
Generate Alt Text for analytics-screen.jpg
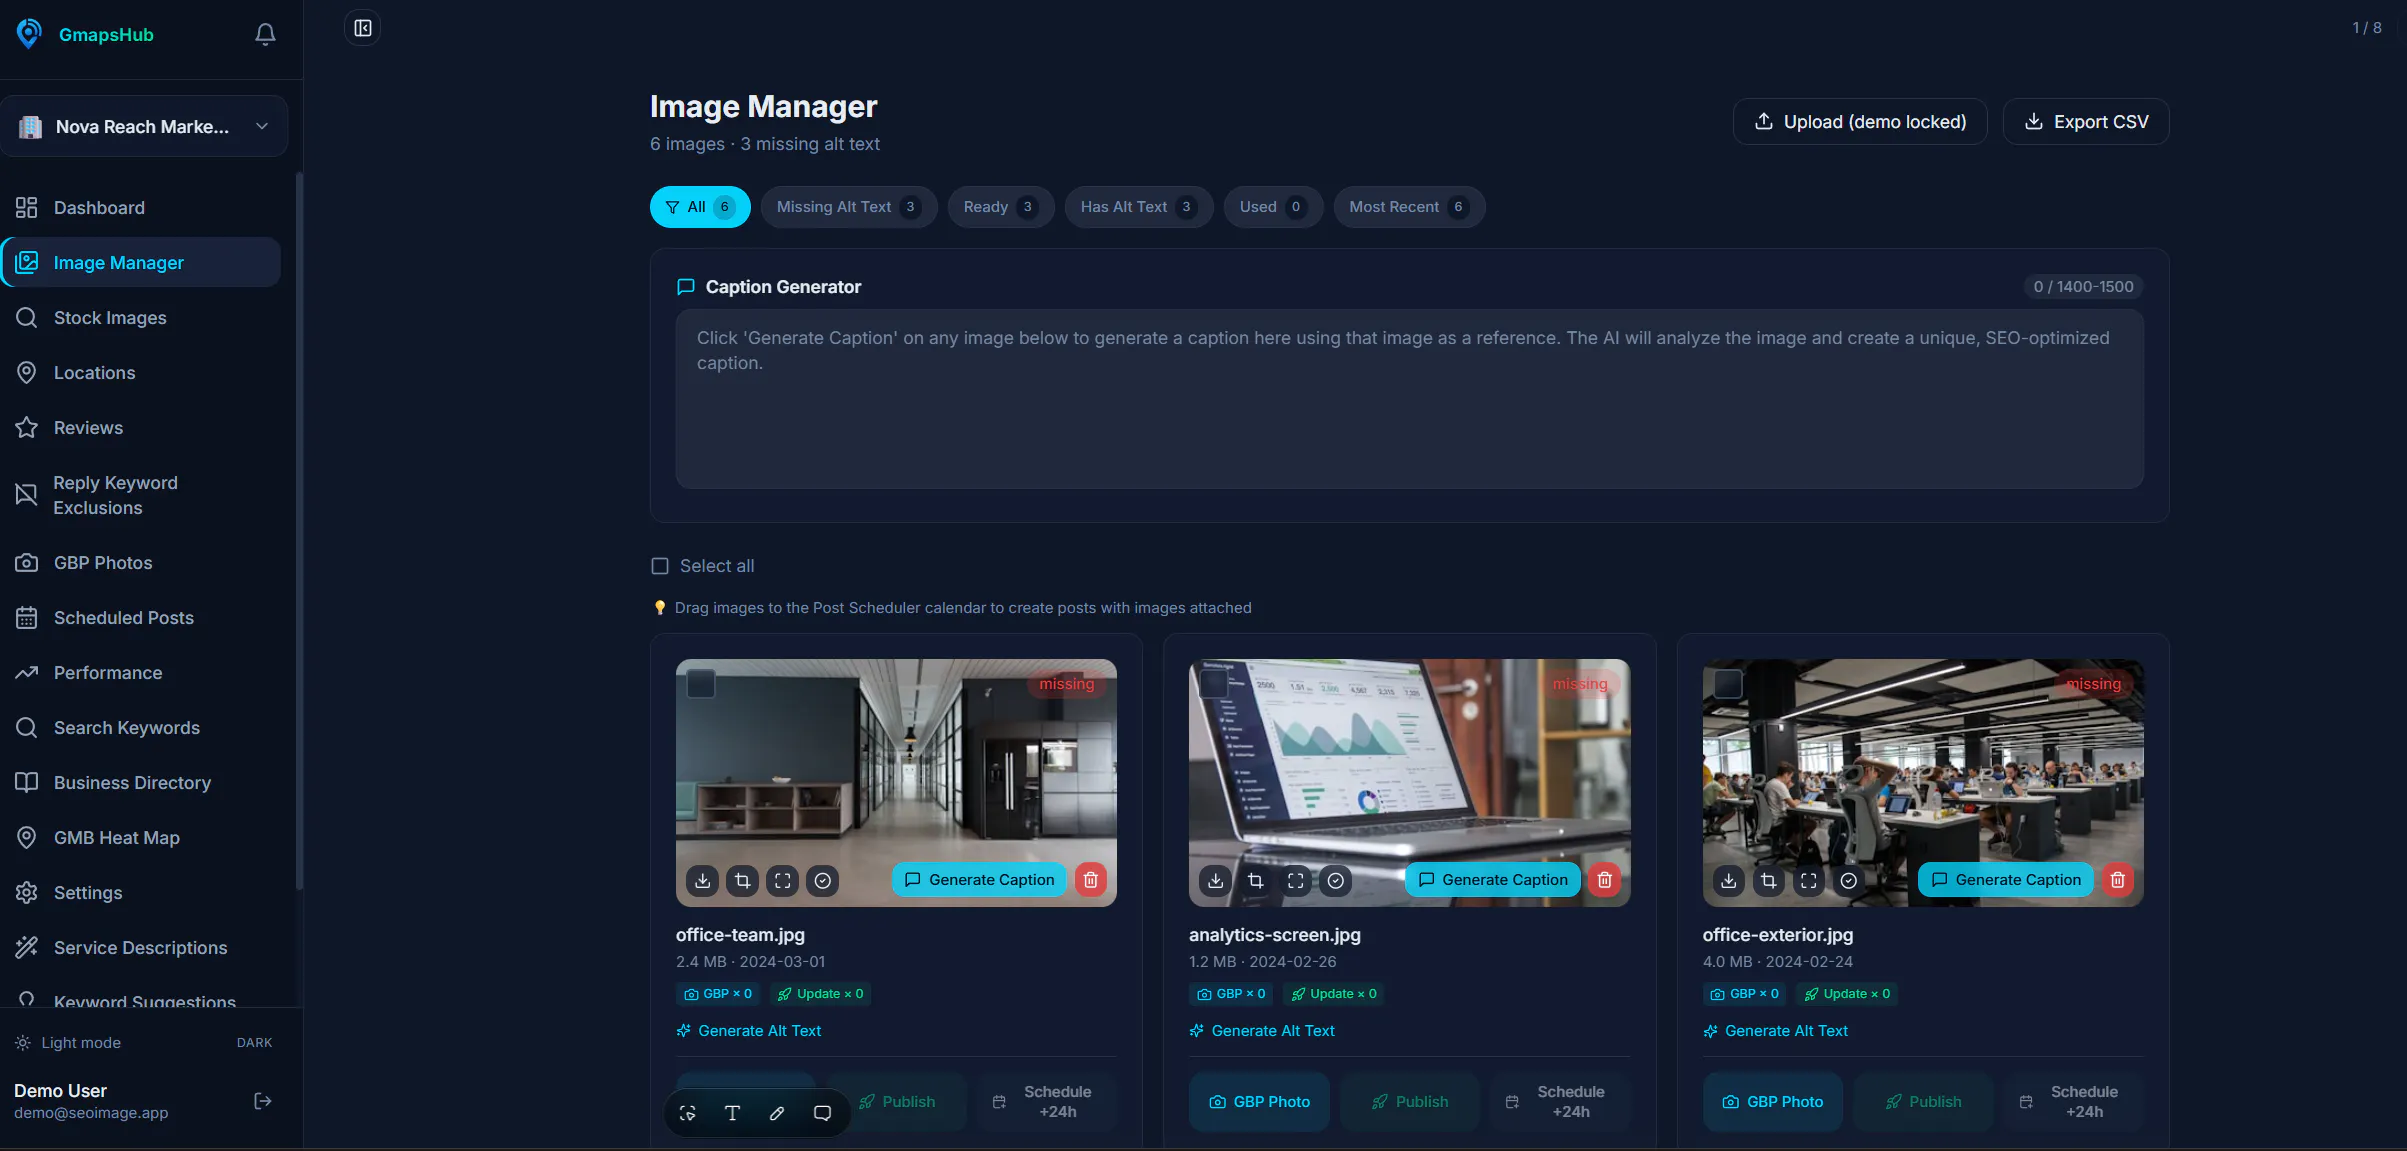click(x=1262, y=1031)
